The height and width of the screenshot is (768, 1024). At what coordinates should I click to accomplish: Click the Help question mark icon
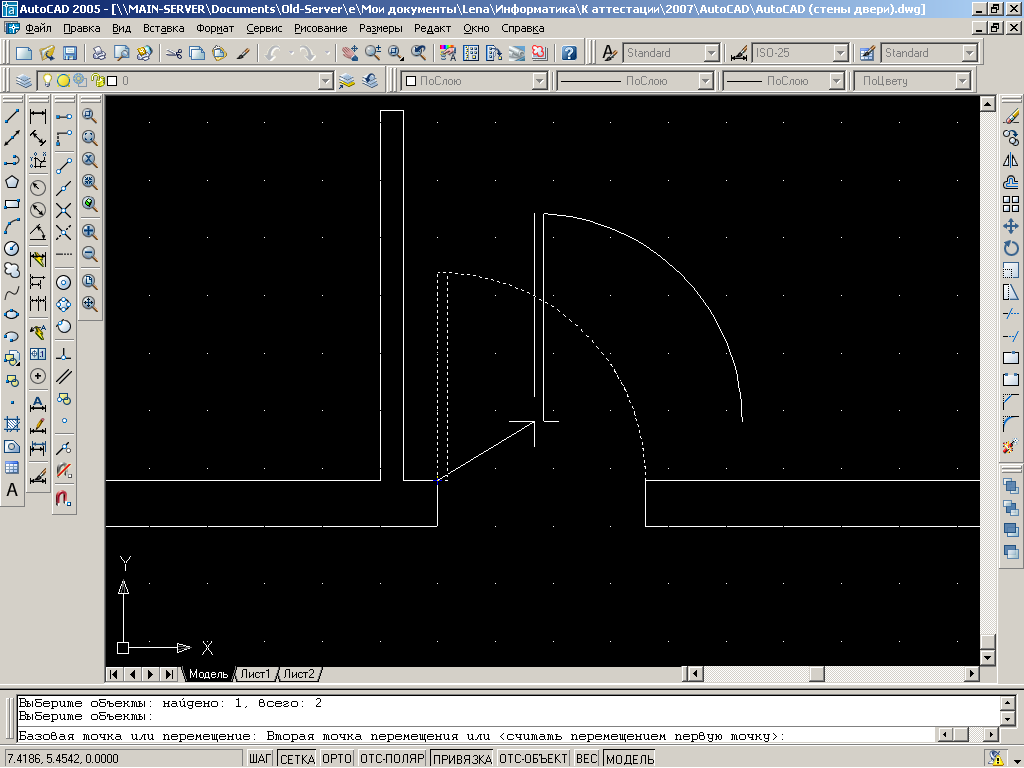click(x=569, y=53)
